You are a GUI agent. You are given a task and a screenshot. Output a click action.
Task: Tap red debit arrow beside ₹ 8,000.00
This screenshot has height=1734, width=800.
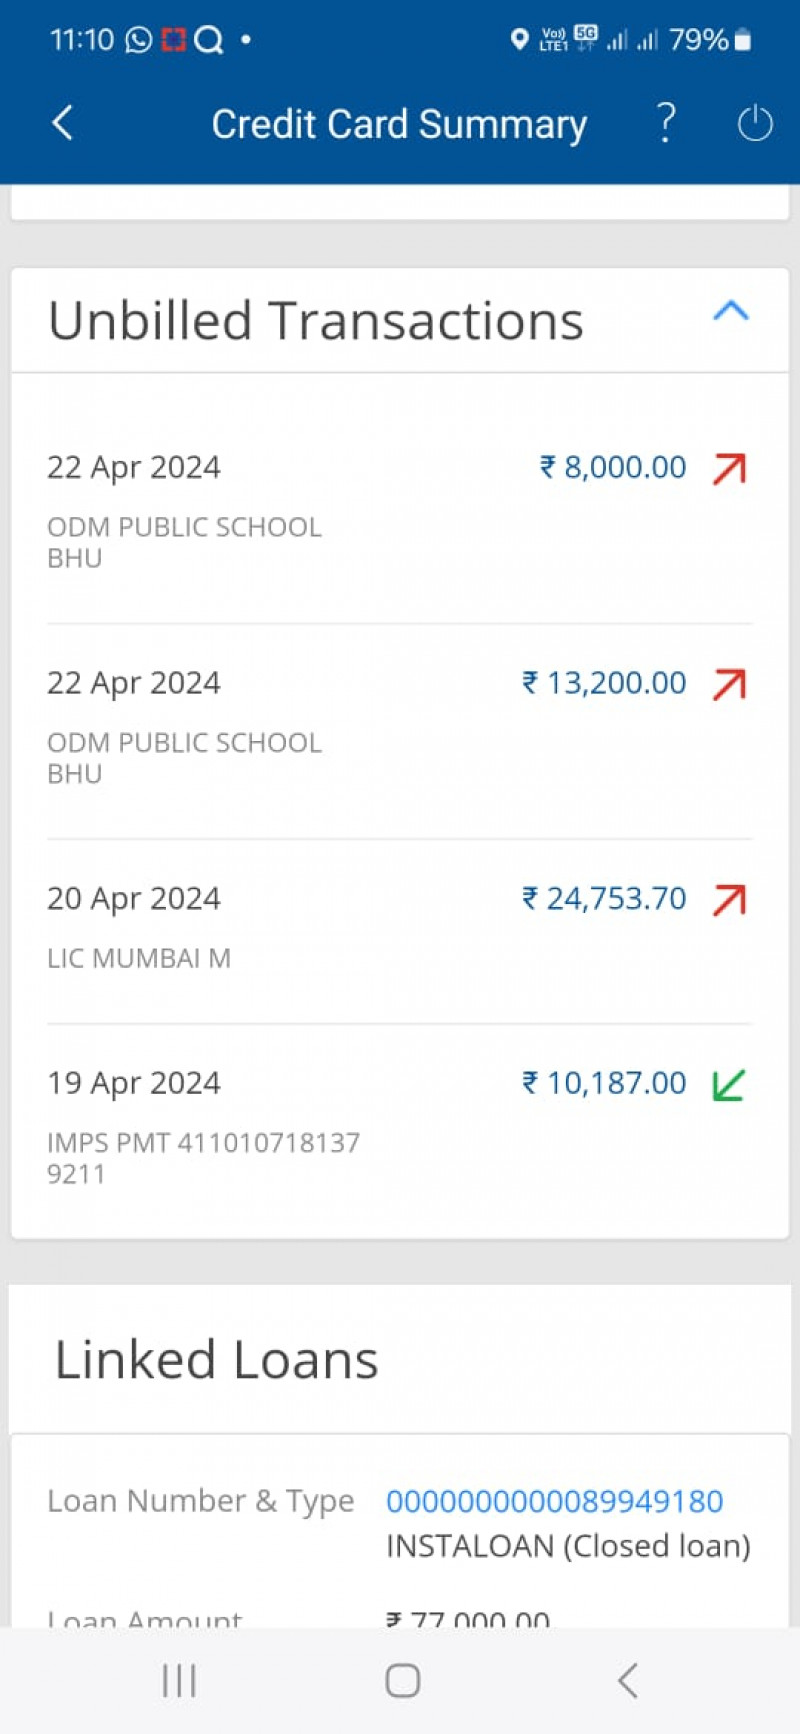(x=730, y=468)
